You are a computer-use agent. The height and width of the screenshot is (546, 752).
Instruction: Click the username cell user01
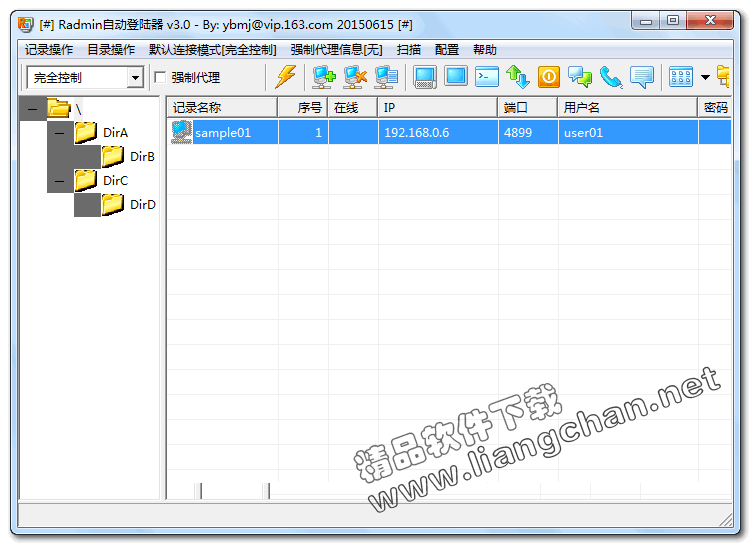(x=628, y=132)
